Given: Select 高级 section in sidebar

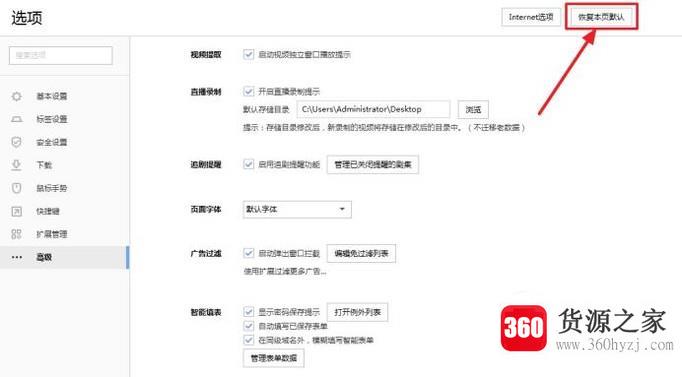Looking at the screenshot, I should click(64, 257).
